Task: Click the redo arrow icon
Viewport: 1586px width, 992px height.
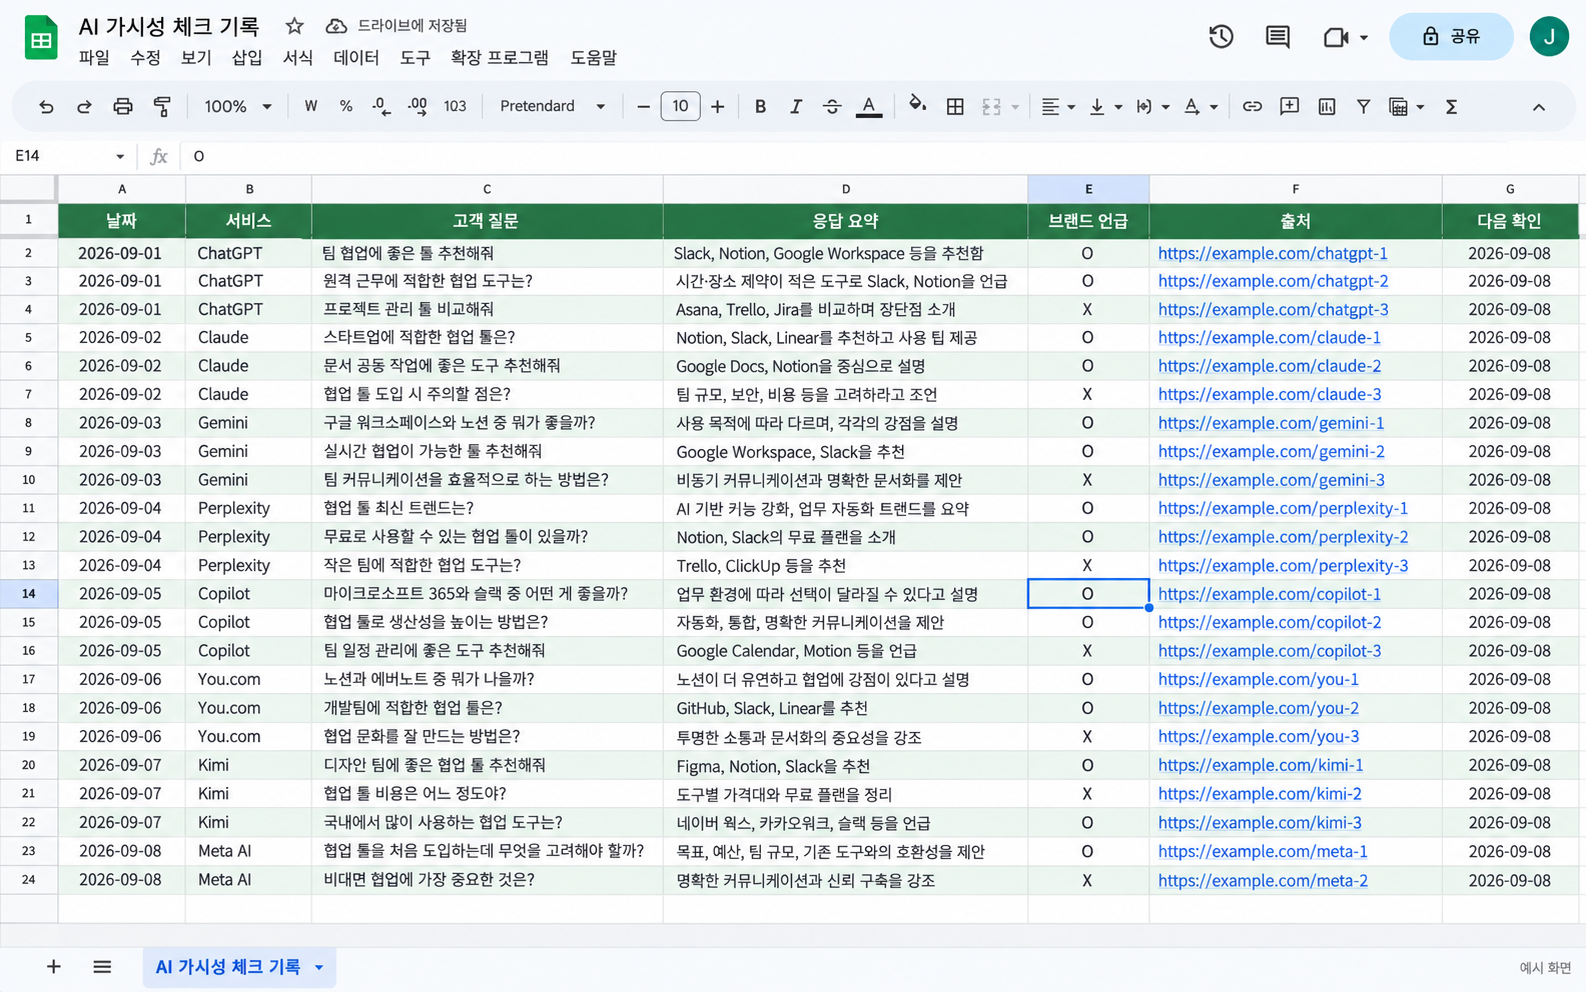Action: pyautogui.click(x=84, y=106)
